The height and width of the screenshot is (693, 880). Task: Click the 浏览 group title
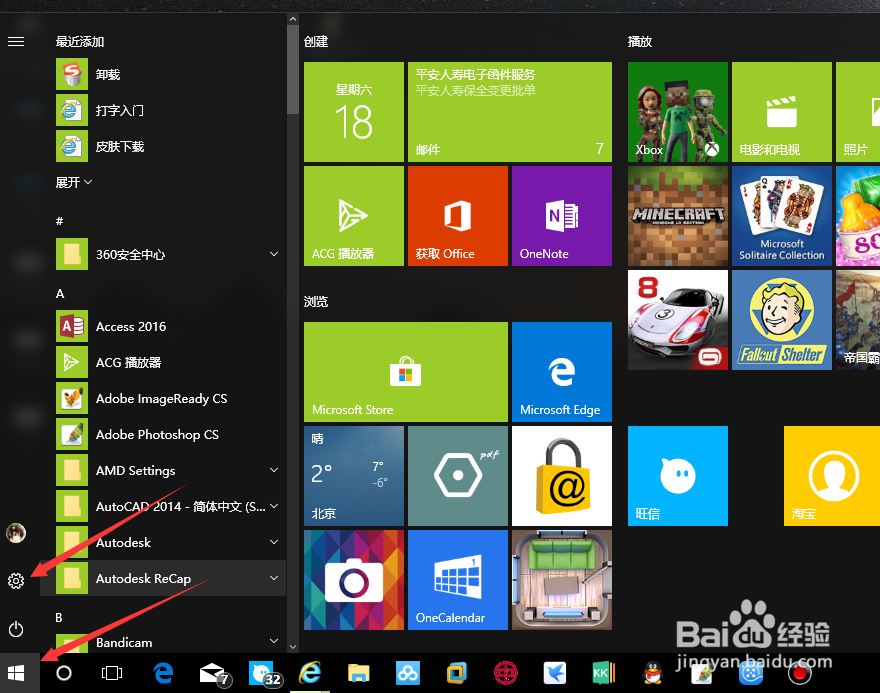pos(316,301)
